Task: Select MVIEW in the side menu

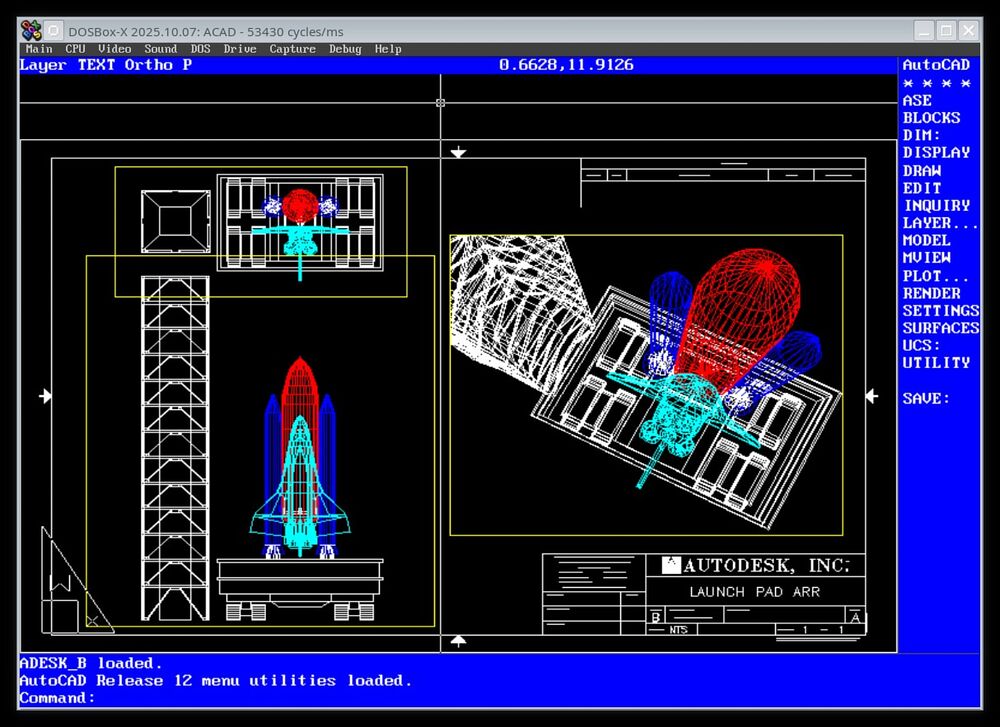Action: tap(926, 258)
